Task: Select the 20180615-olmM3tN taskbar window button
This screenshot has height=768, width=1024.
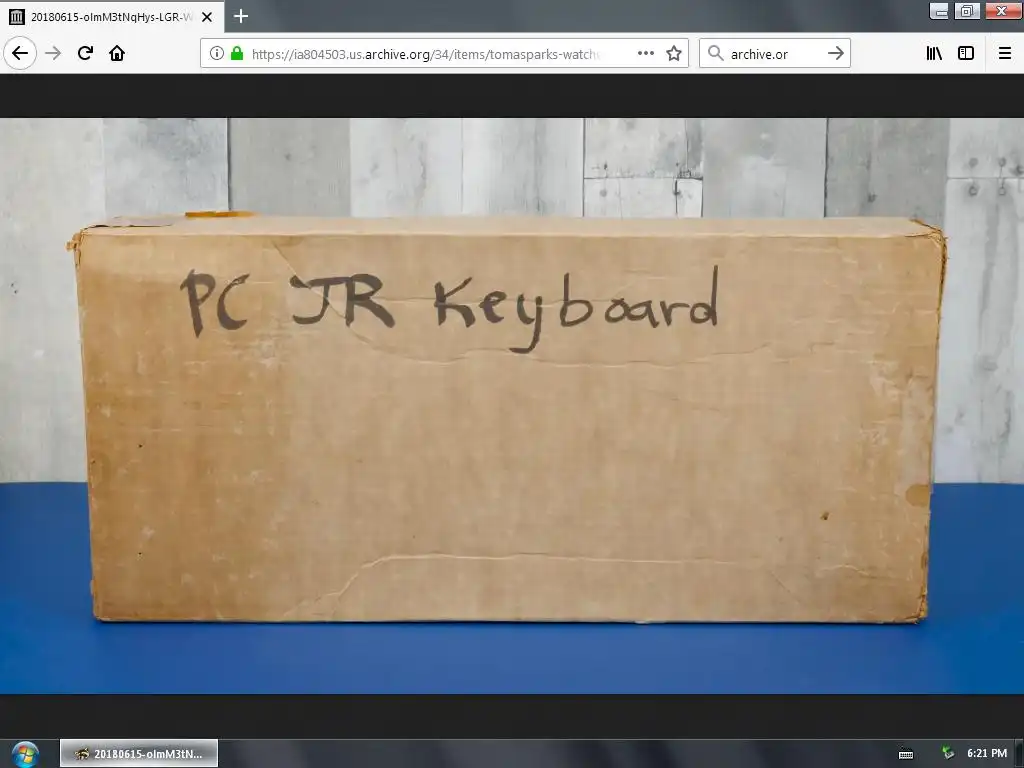Action: point(139,754)
